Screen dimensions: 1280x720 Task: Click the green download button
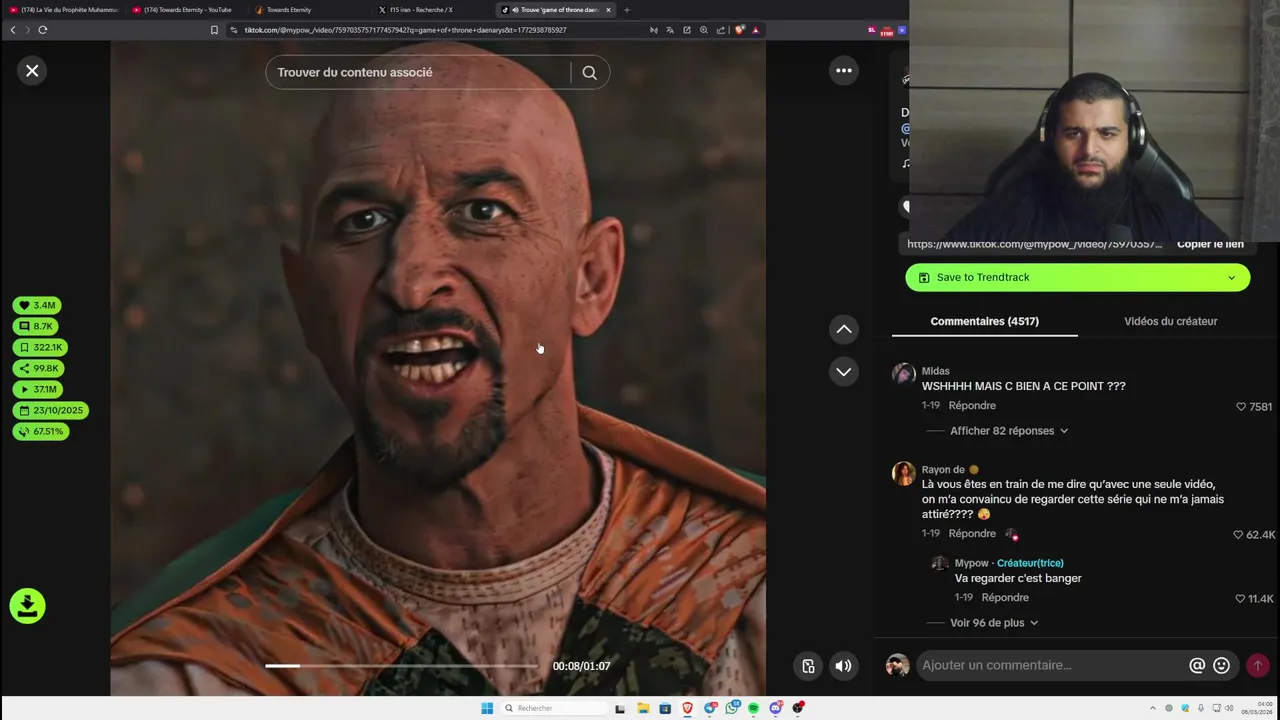(x=27, y=605)
